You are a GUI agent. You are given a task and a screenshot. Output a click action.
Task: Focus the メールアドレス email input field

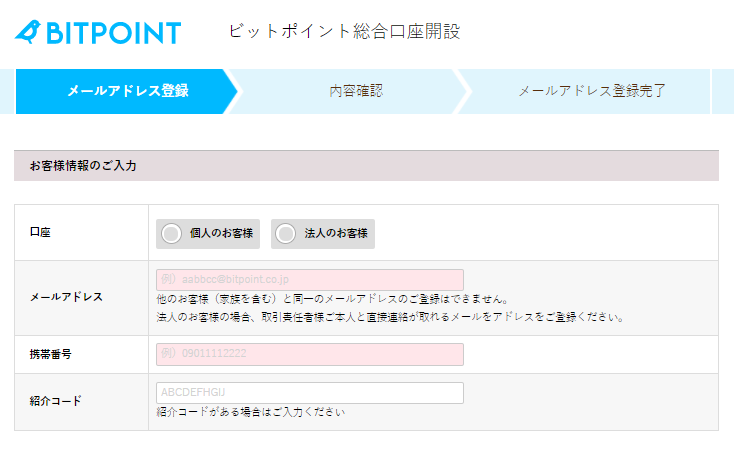click(310, 279)
